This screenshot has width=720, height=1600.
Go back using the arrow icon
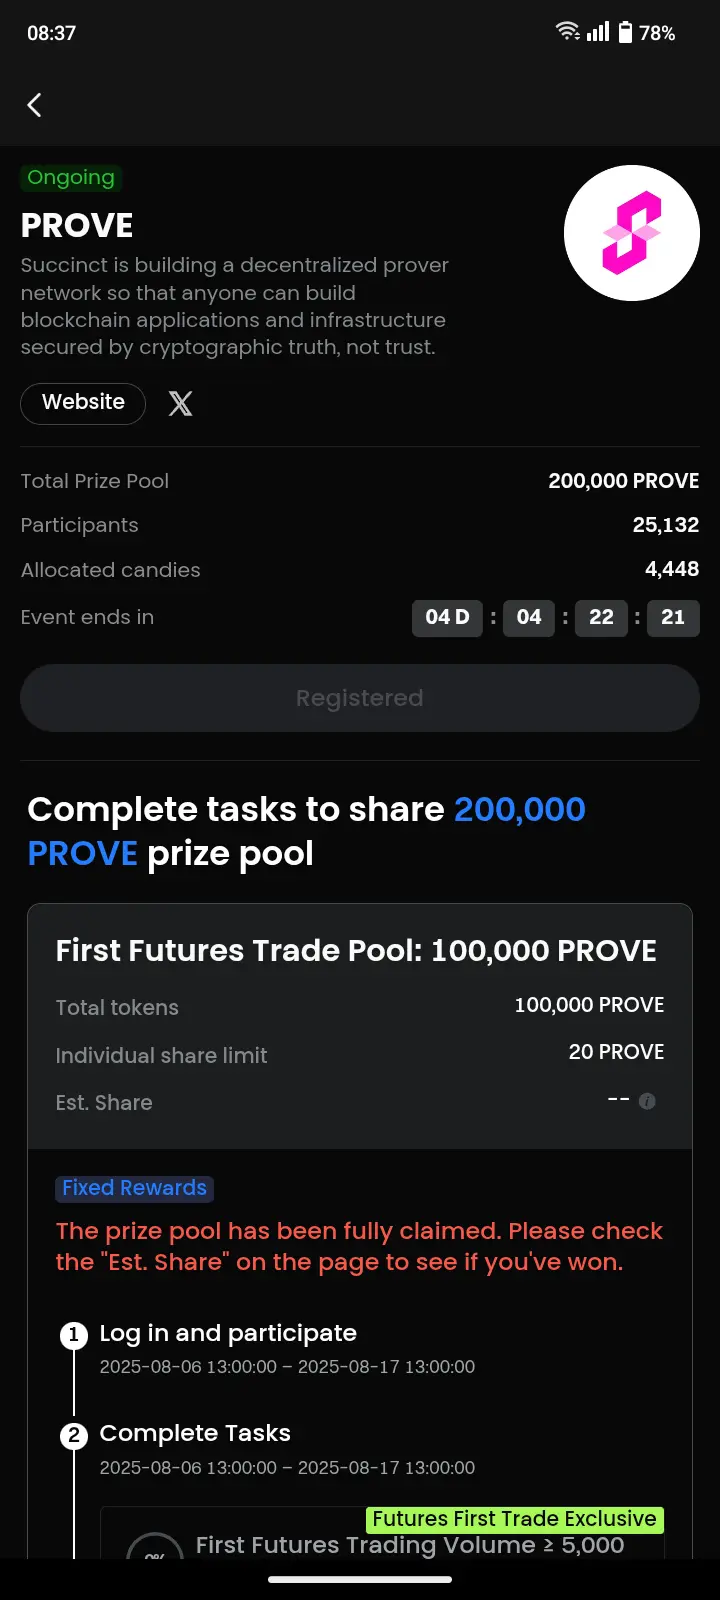coord(35,105)
